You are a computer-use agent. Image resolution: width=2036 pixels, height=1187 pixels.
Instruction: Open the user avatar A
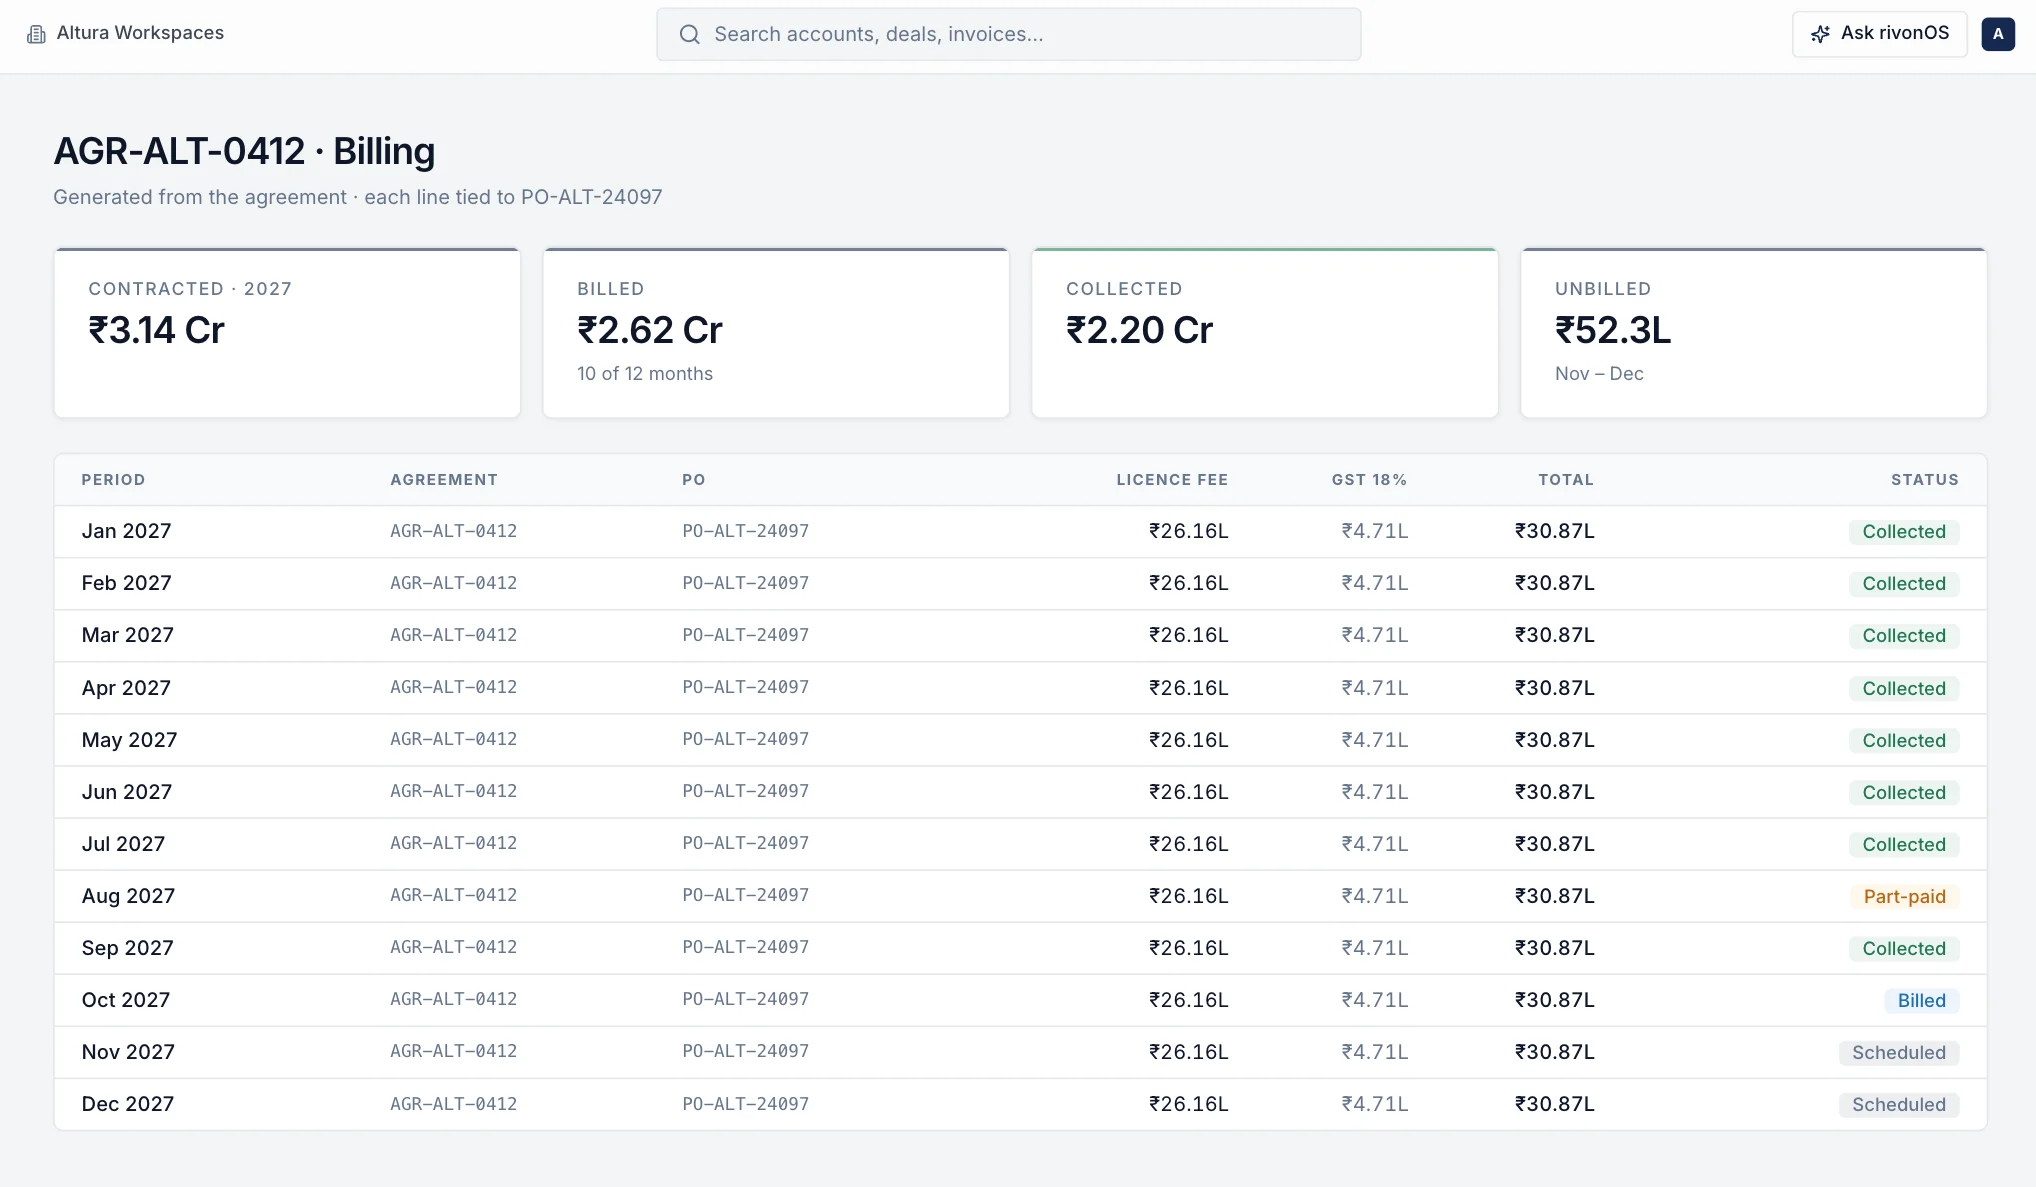[1998, 34]
